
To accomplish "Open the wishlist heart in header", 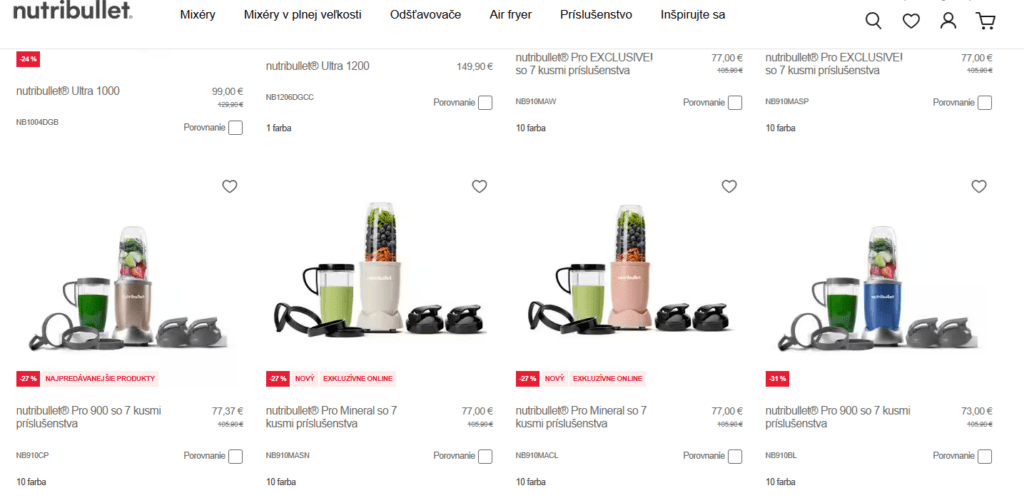I will pos(911,22).
